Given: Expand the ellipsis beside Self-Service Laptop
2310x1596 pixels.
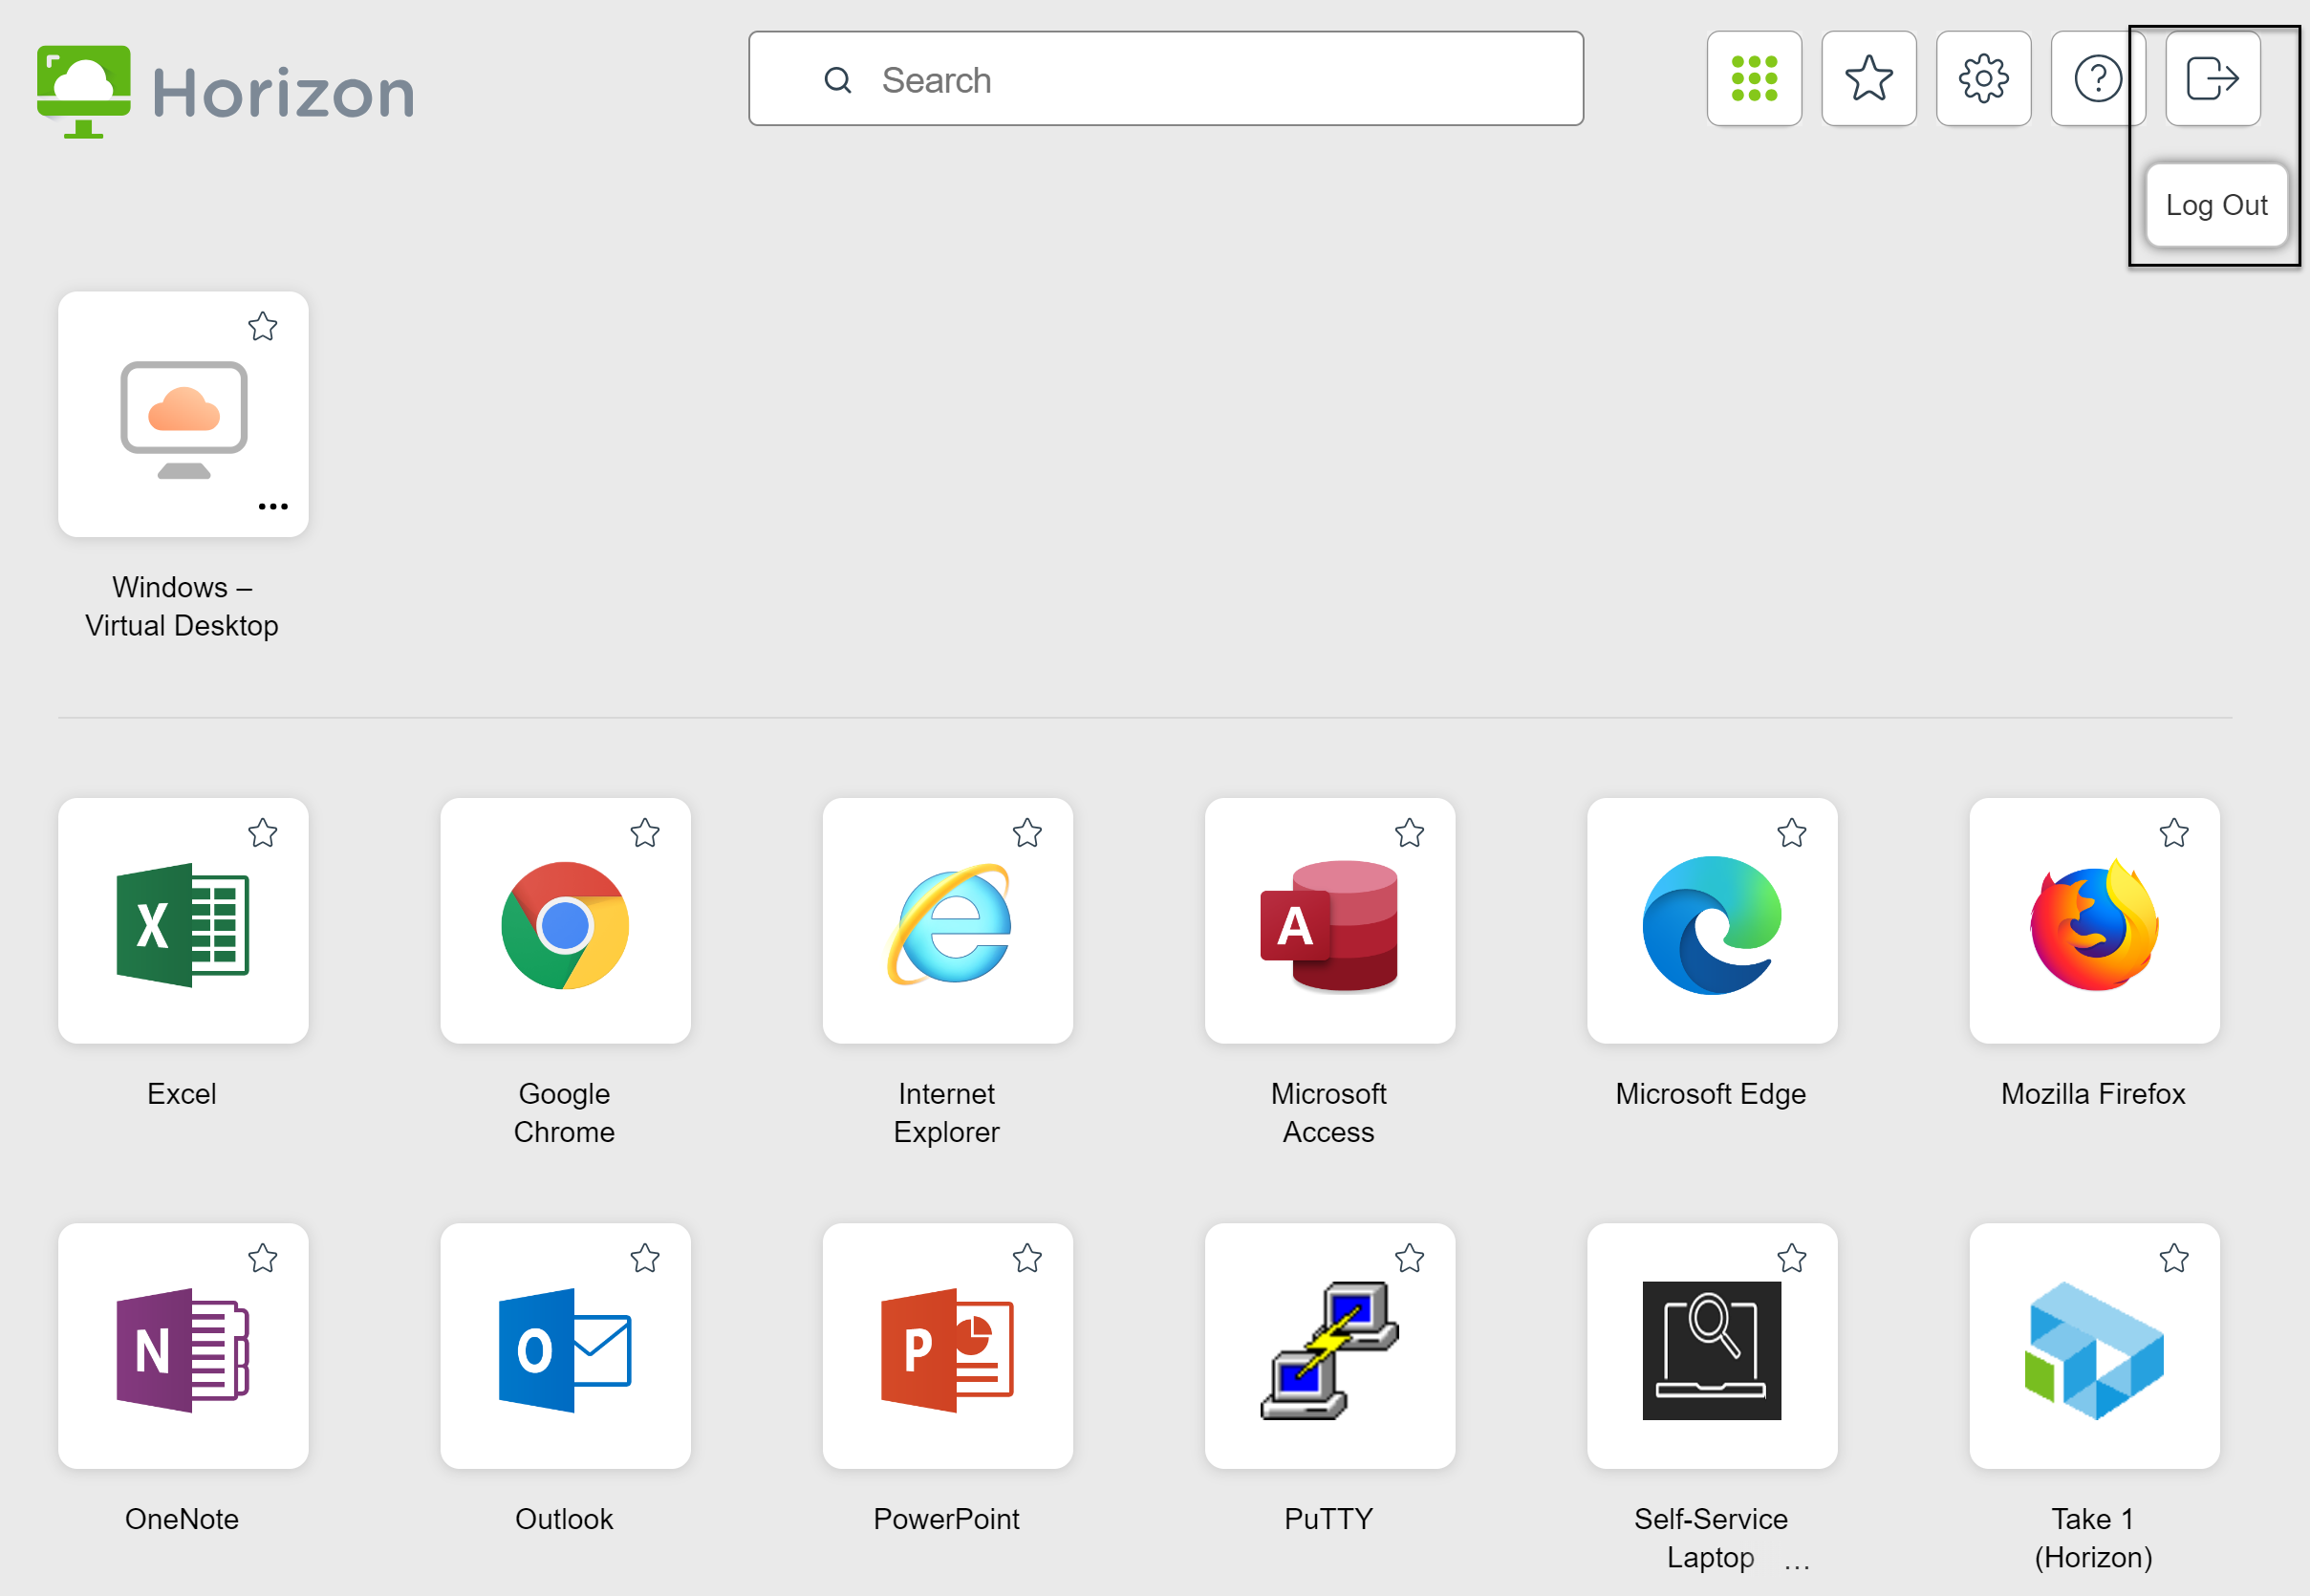Looking at the screenshot, I should point(1797,1567).
